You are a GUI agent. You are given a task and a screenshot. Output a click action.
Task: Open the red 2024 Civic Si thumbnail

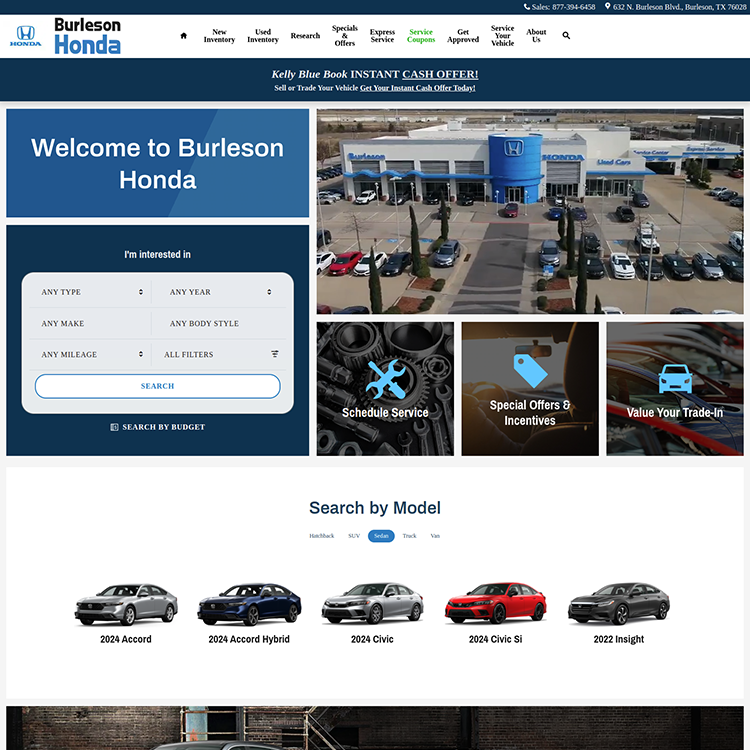point(496,603)
